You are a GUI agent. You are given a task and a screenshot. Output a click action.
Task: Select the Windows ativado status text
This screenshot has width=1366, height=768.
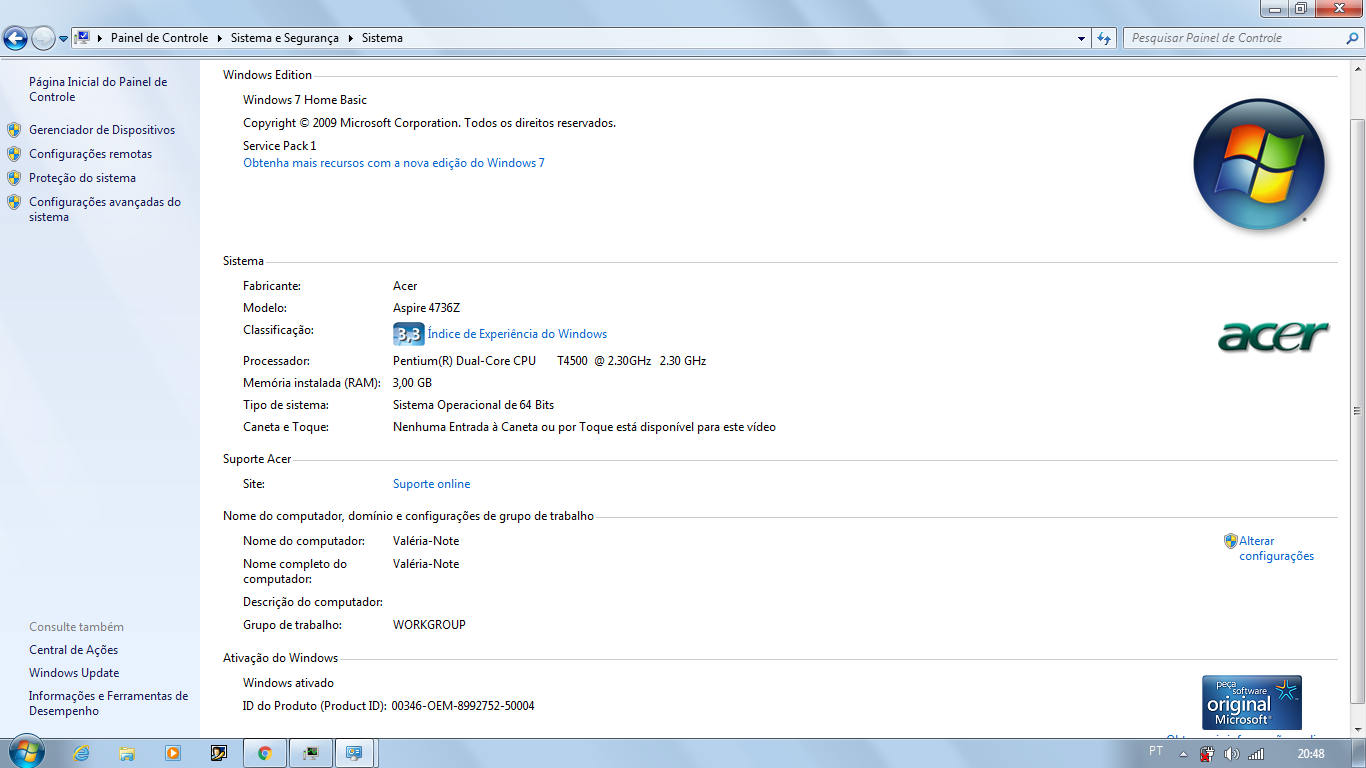pyautogui.click(x=288, y=683)
